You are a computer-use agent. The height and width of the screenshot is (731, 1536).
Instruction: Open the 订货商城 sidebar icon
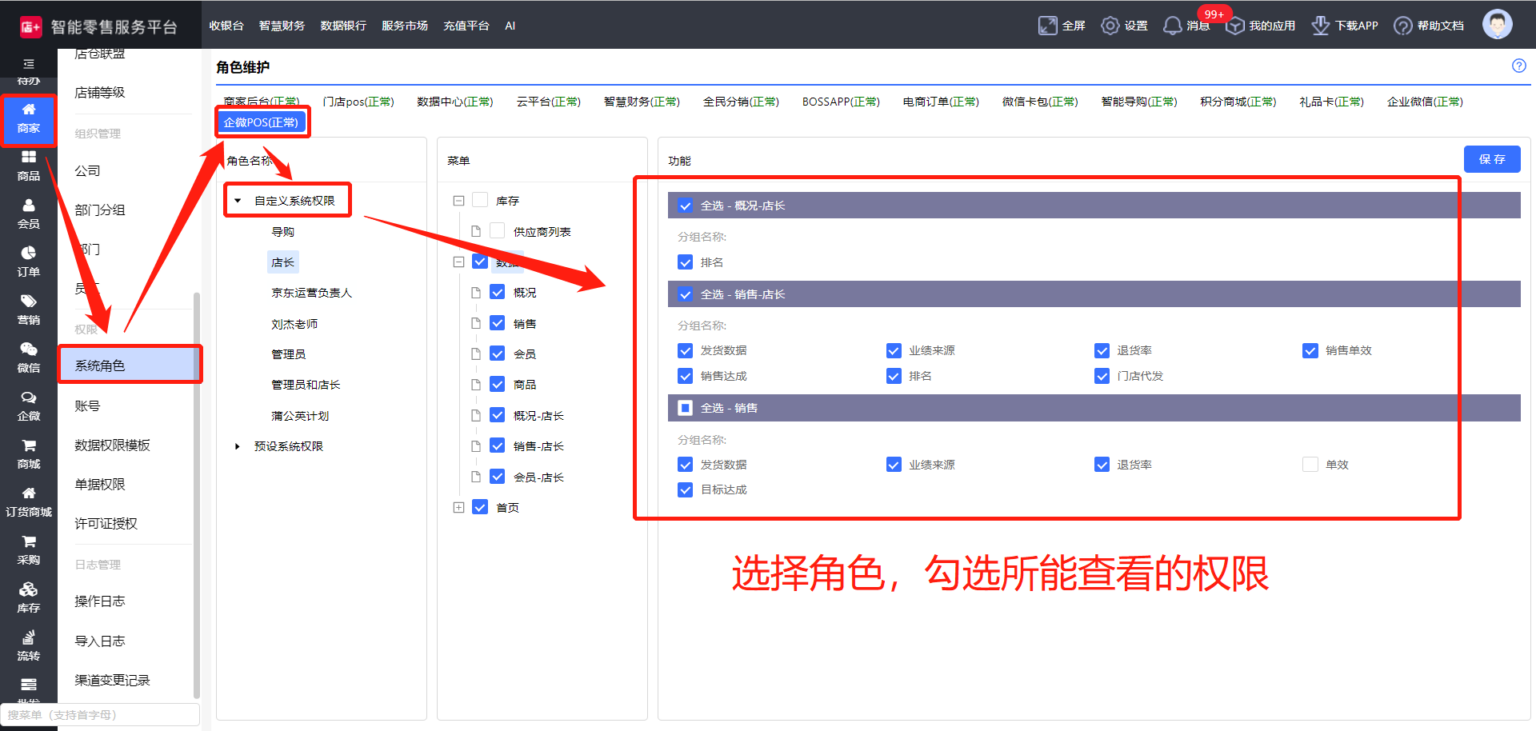[x=28, y=502]
